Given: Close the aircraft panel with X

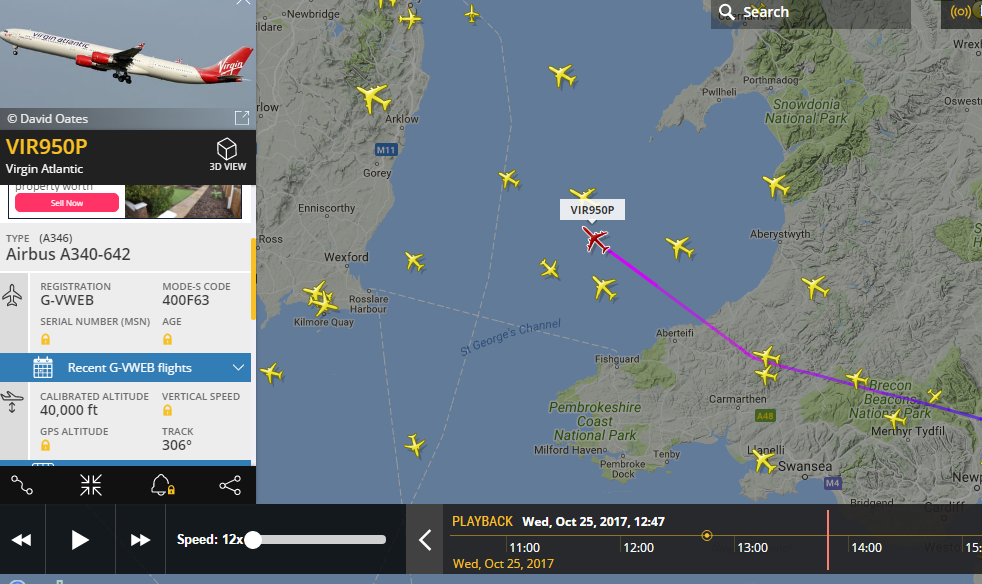Looking at the screenshot, I should coord(243,2).
